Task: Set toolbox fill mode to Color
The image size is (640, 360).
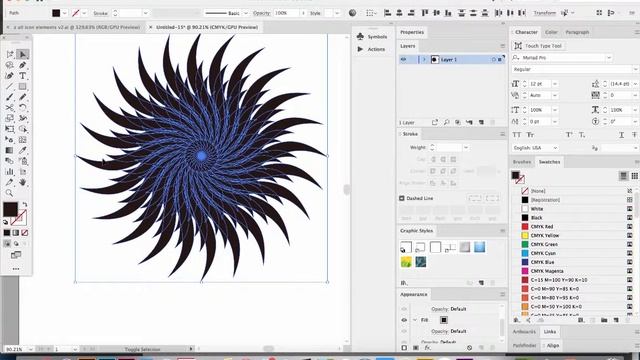Action: [7, 233]
